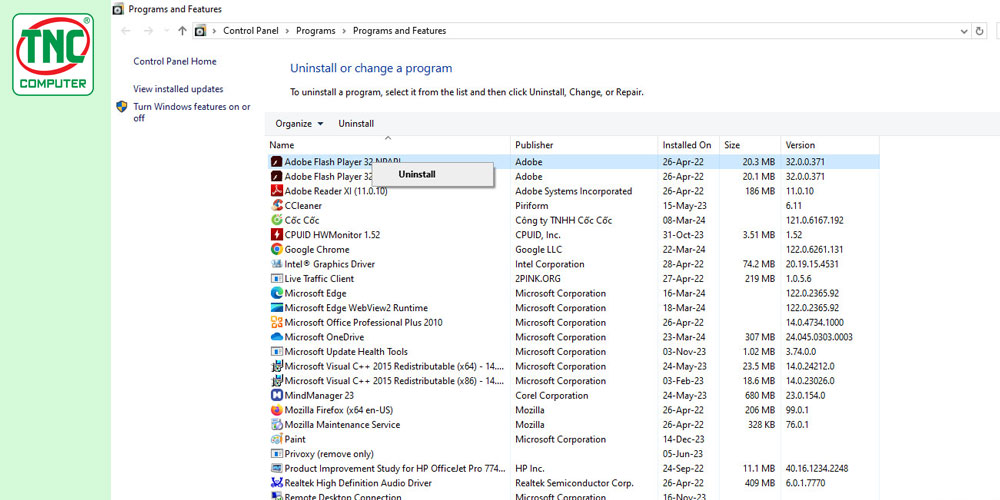Click the MindManager 23 icon
The image size is (1000, 500).
point(277,395)
